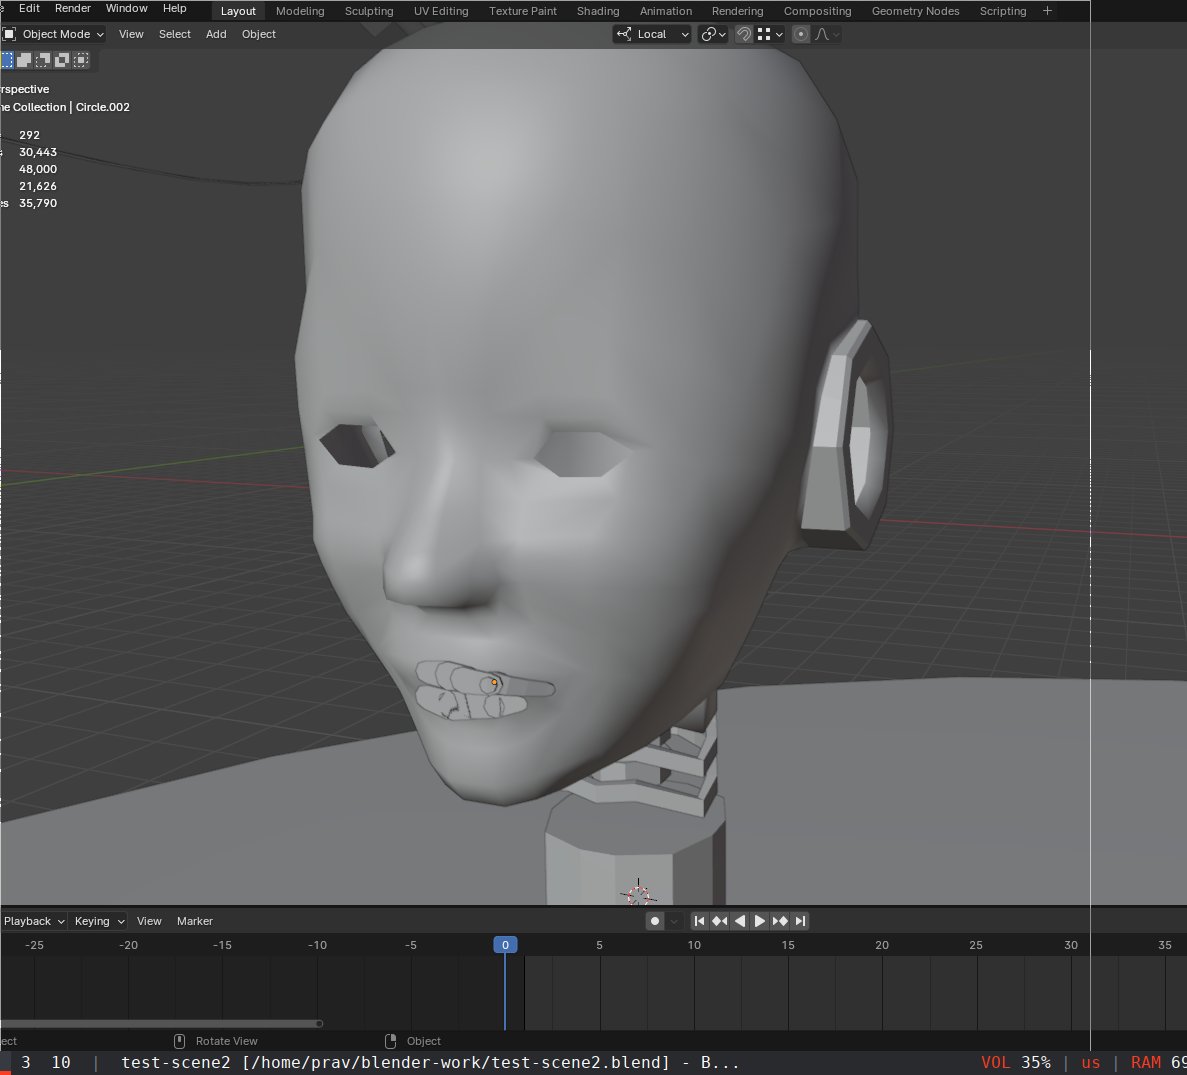Click the Proportional Editing falloff curve icon

coord(821,34)
